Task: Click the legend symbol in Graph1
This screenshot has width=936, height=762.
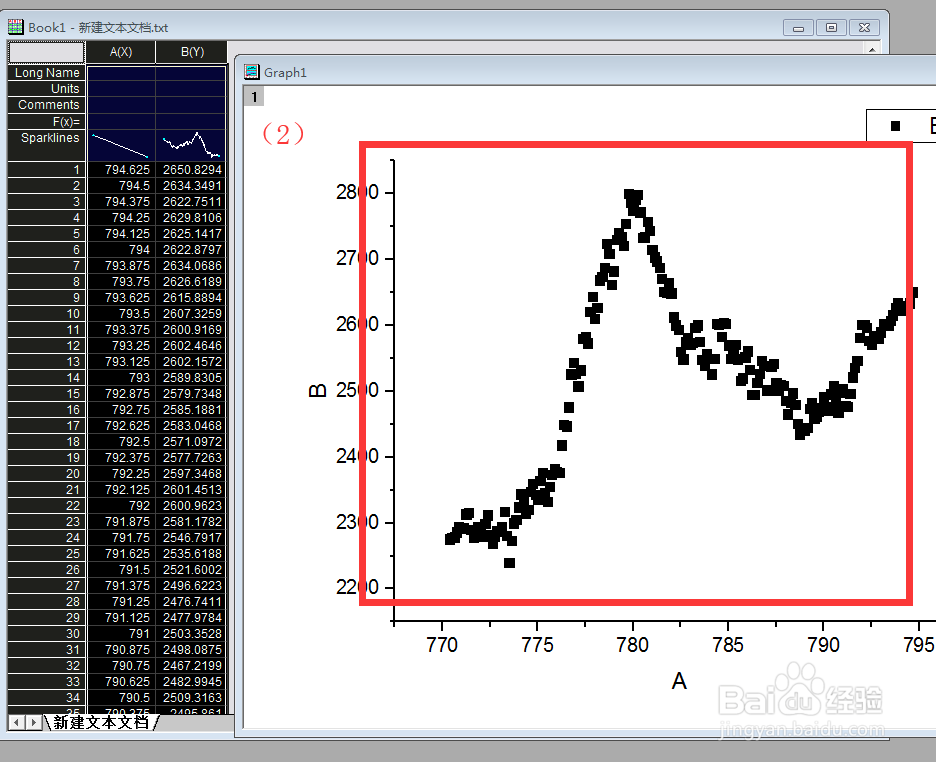Action: (x=895, y=126)
